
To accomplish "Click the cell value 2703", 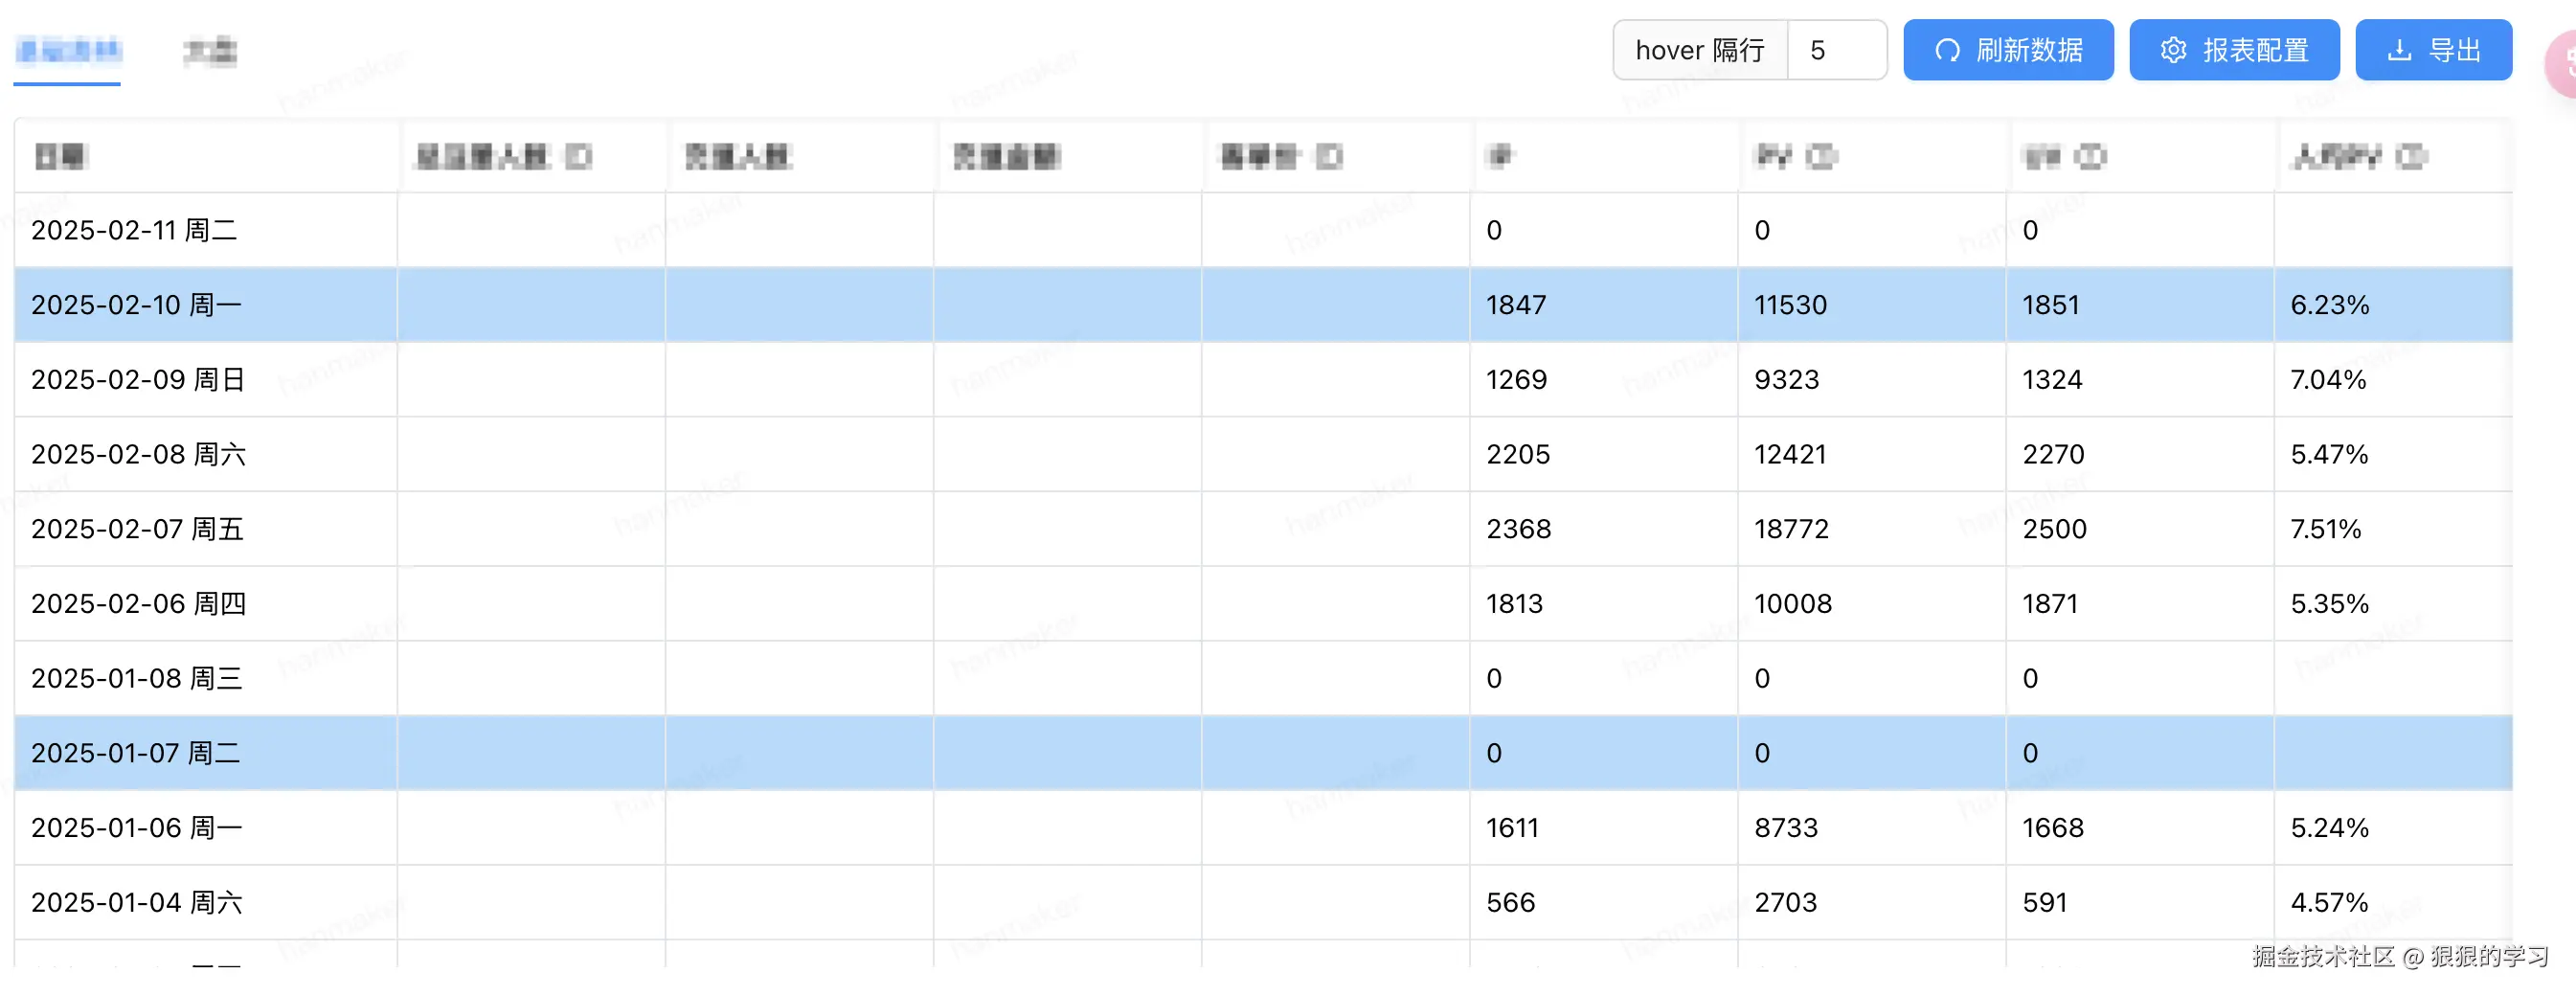I will pyautogui.click(x=1786, y=902).
